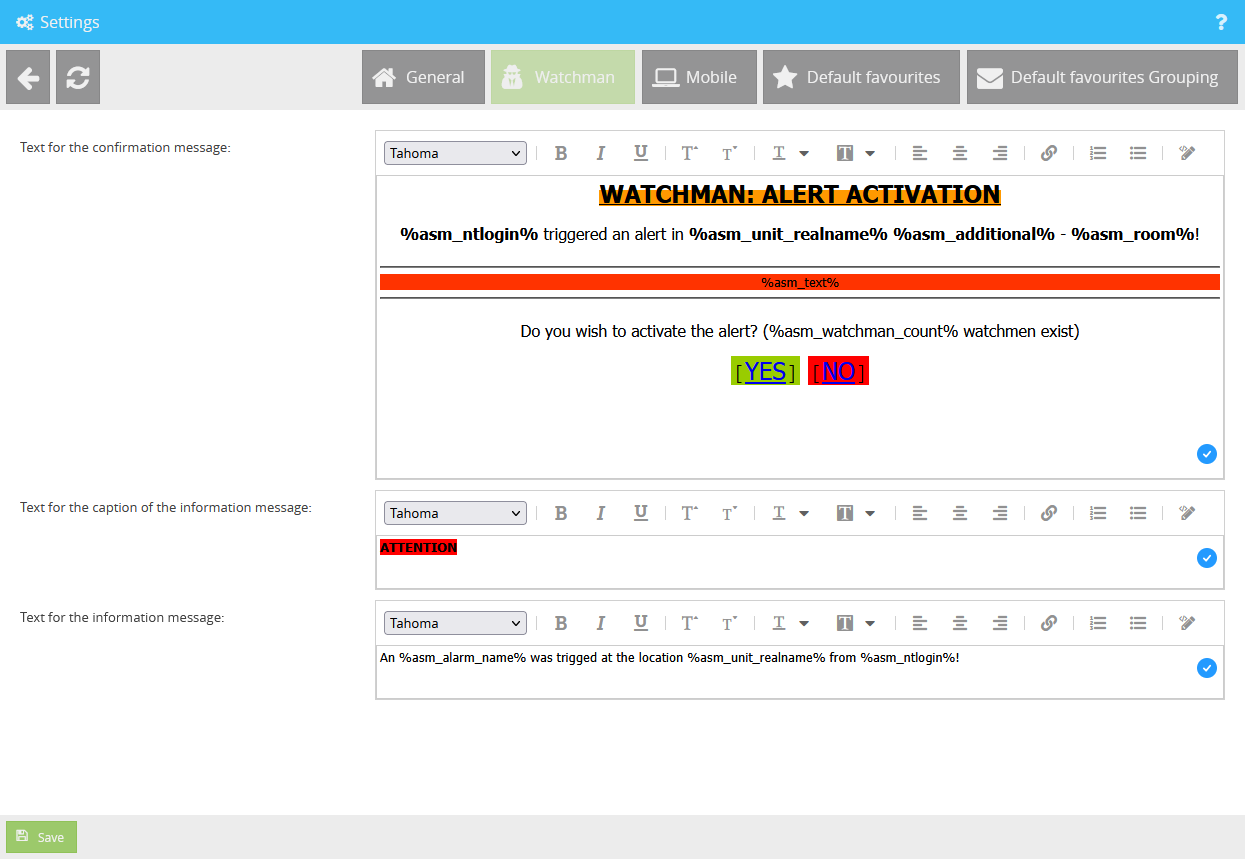Click blue checkmark in caption editor
Image resolution: width=1245 pixels, height=859 pixels.
pyautogui.click(x=1207, y=558)
